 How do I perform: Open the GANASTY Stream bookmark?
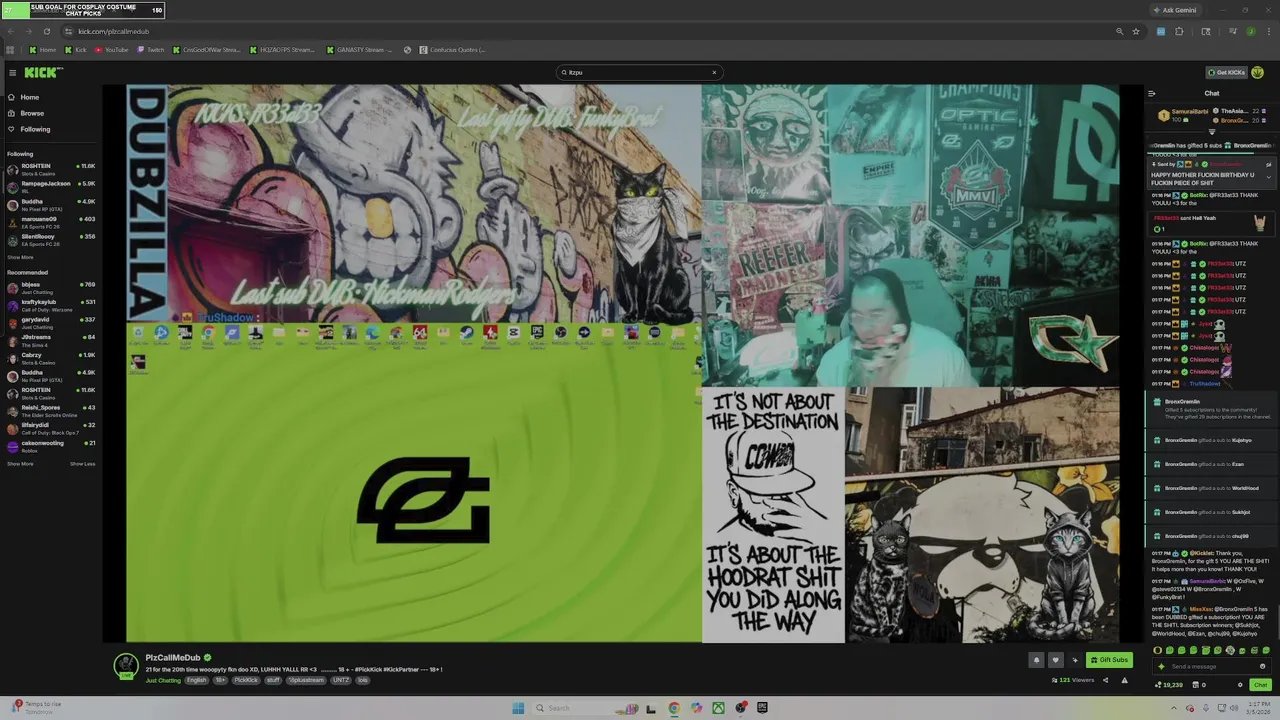tap(360, 49)
